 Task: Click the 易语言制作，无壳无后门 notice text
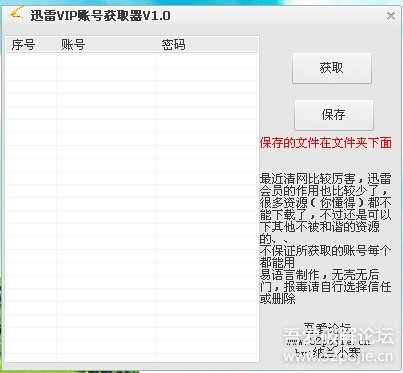click(326, 287)
